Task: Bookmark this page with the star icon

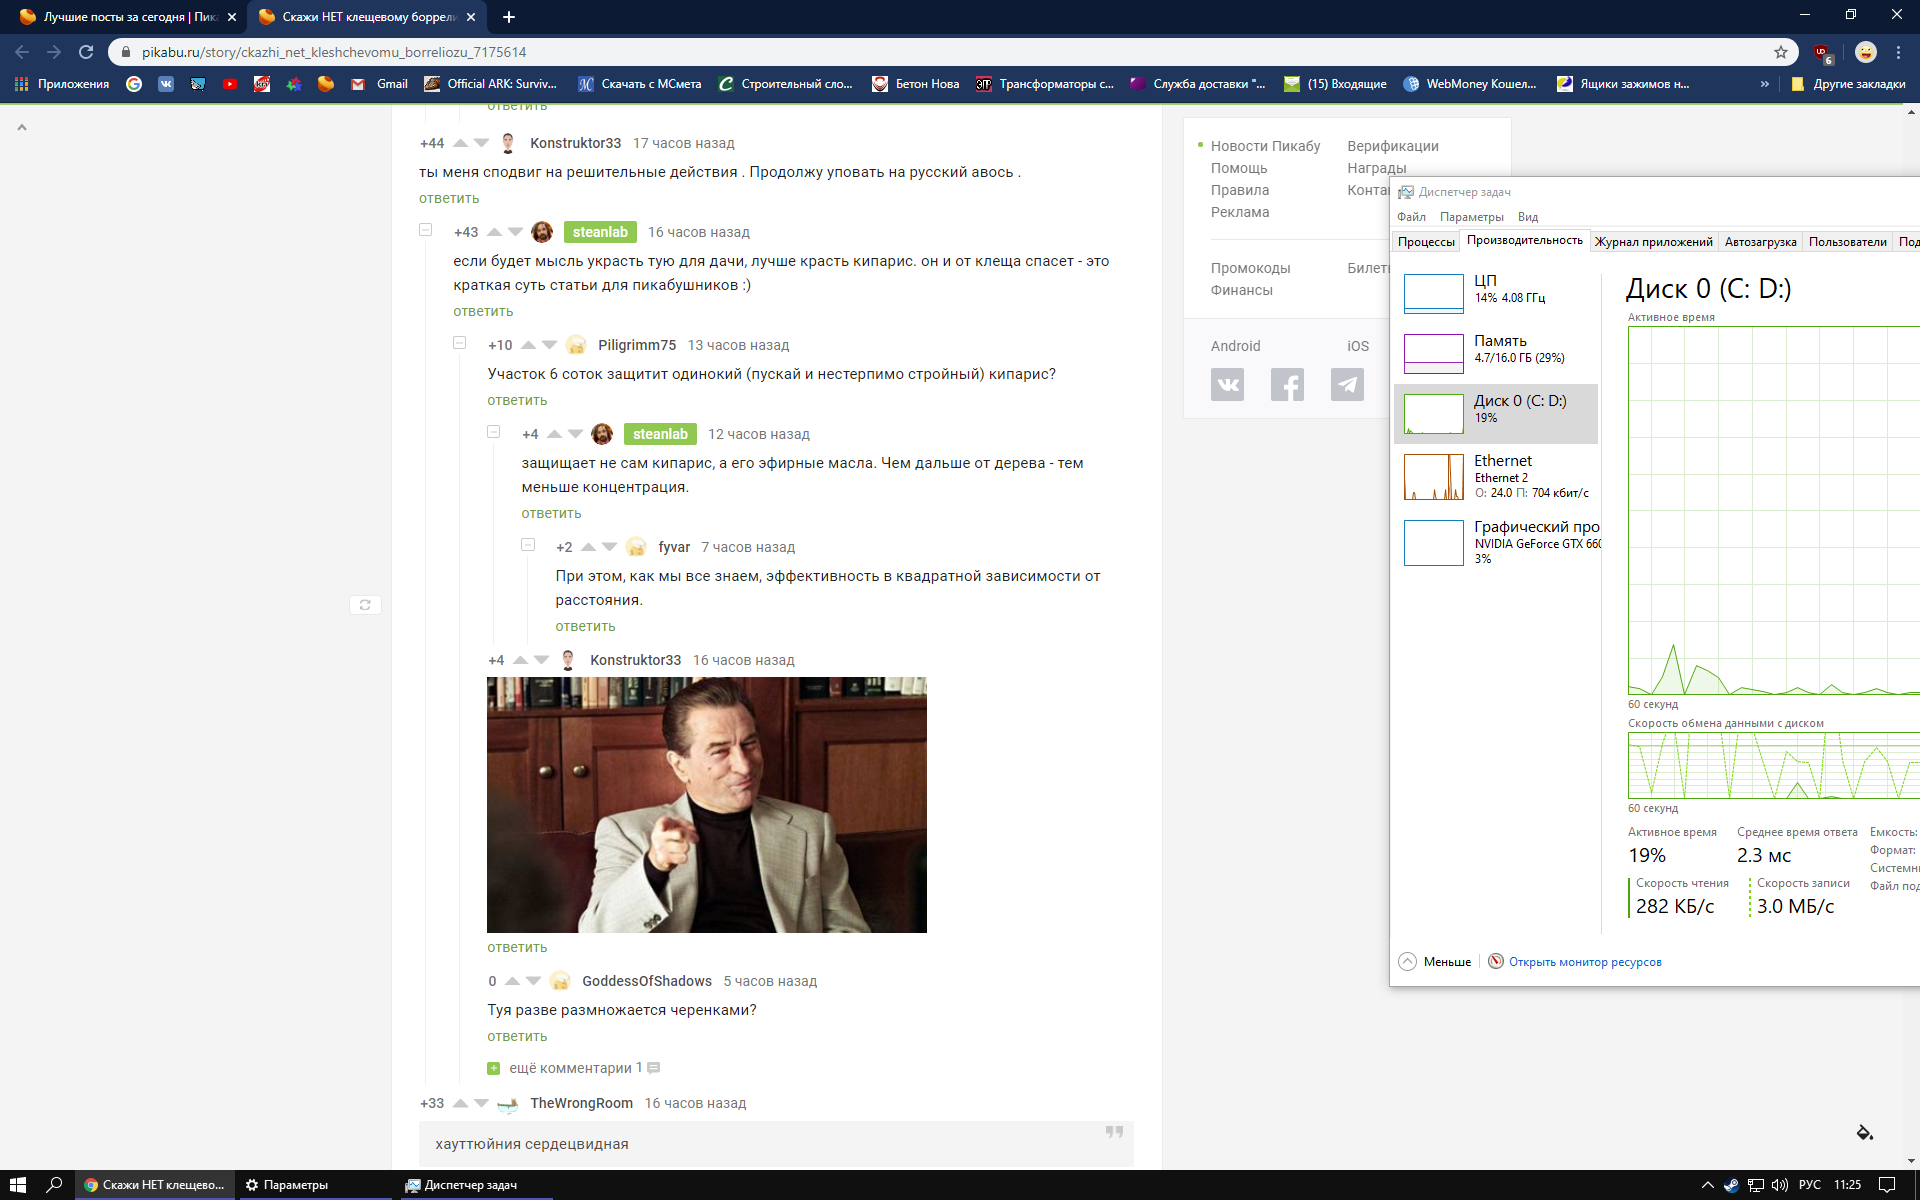Action: click(1781, 52)
